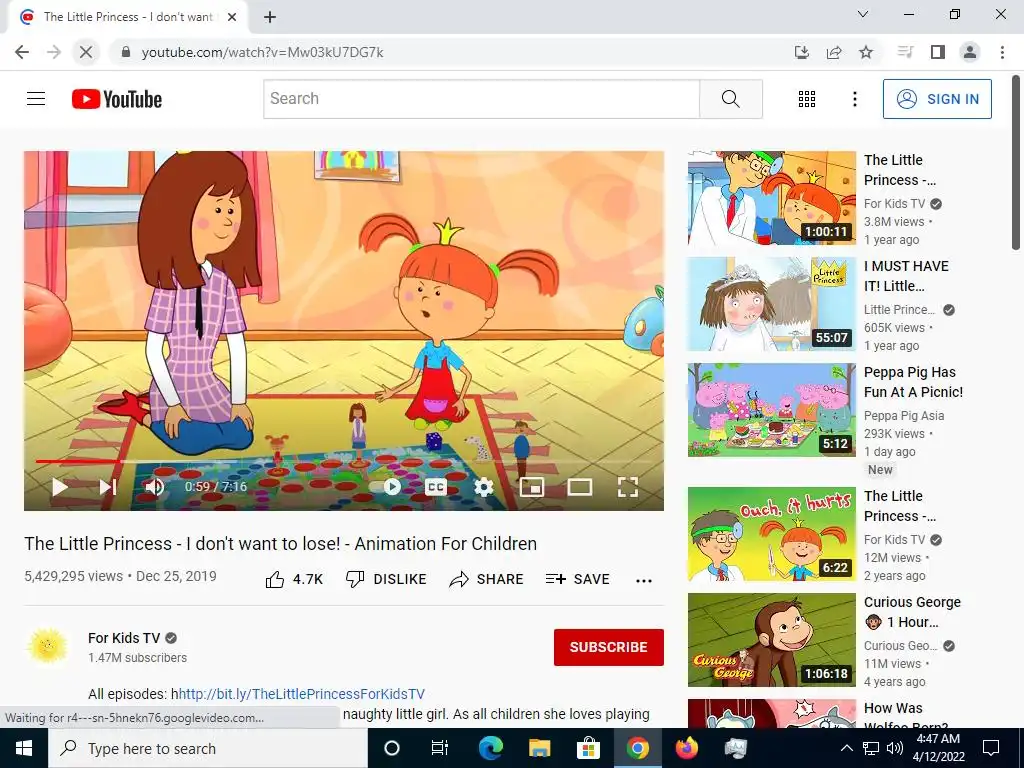Viewport: 1024px width, 768px height.
Task: Go to YouTube home via logo
Action: point(117,99)
